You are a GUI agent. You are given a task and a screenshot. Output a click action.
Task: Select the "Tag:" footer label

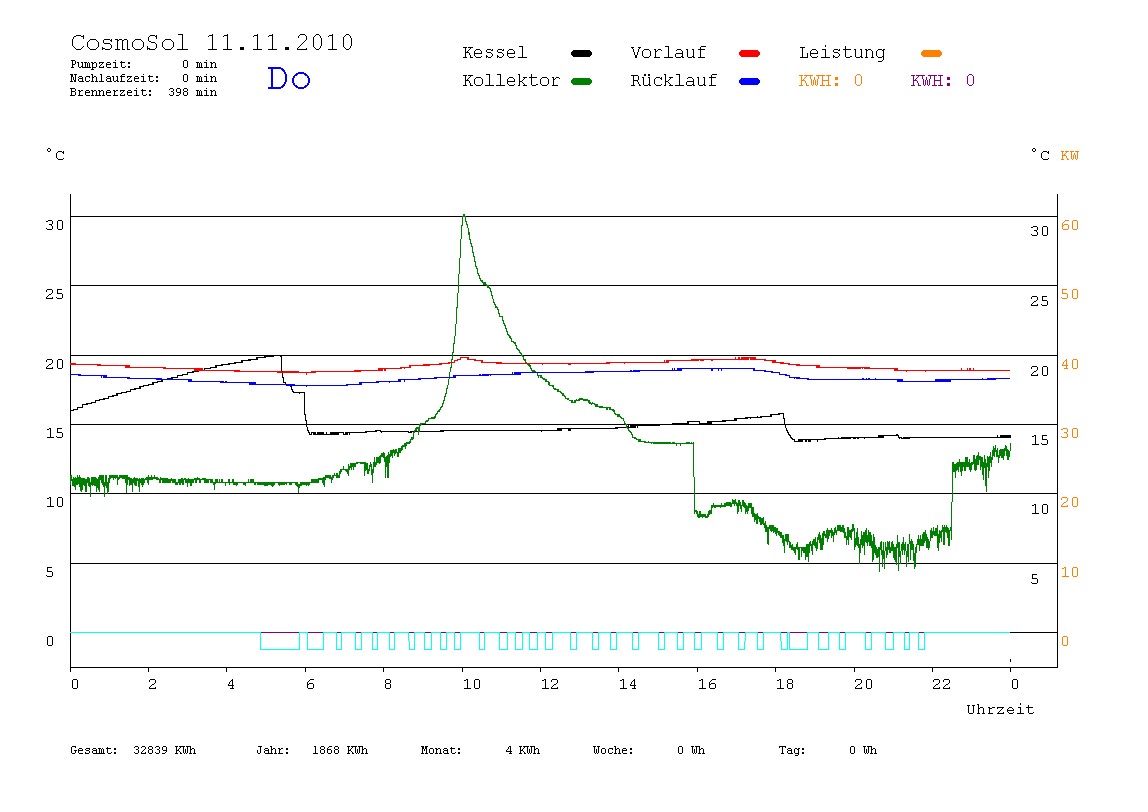coord(791,750)
